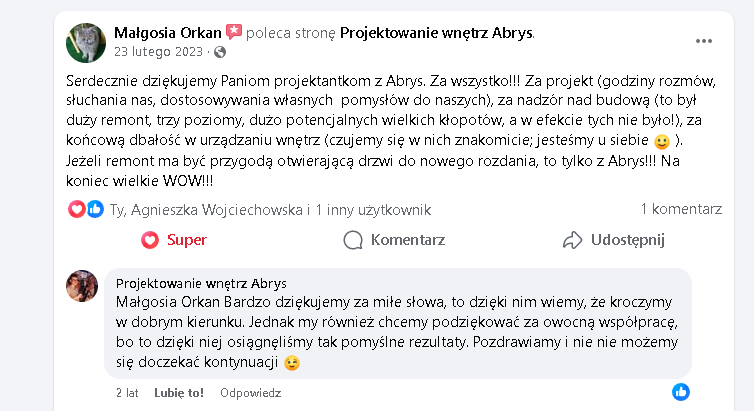Click the public audience globe icon
Viewport: 754px width, 411px height.
click(220, 51)
